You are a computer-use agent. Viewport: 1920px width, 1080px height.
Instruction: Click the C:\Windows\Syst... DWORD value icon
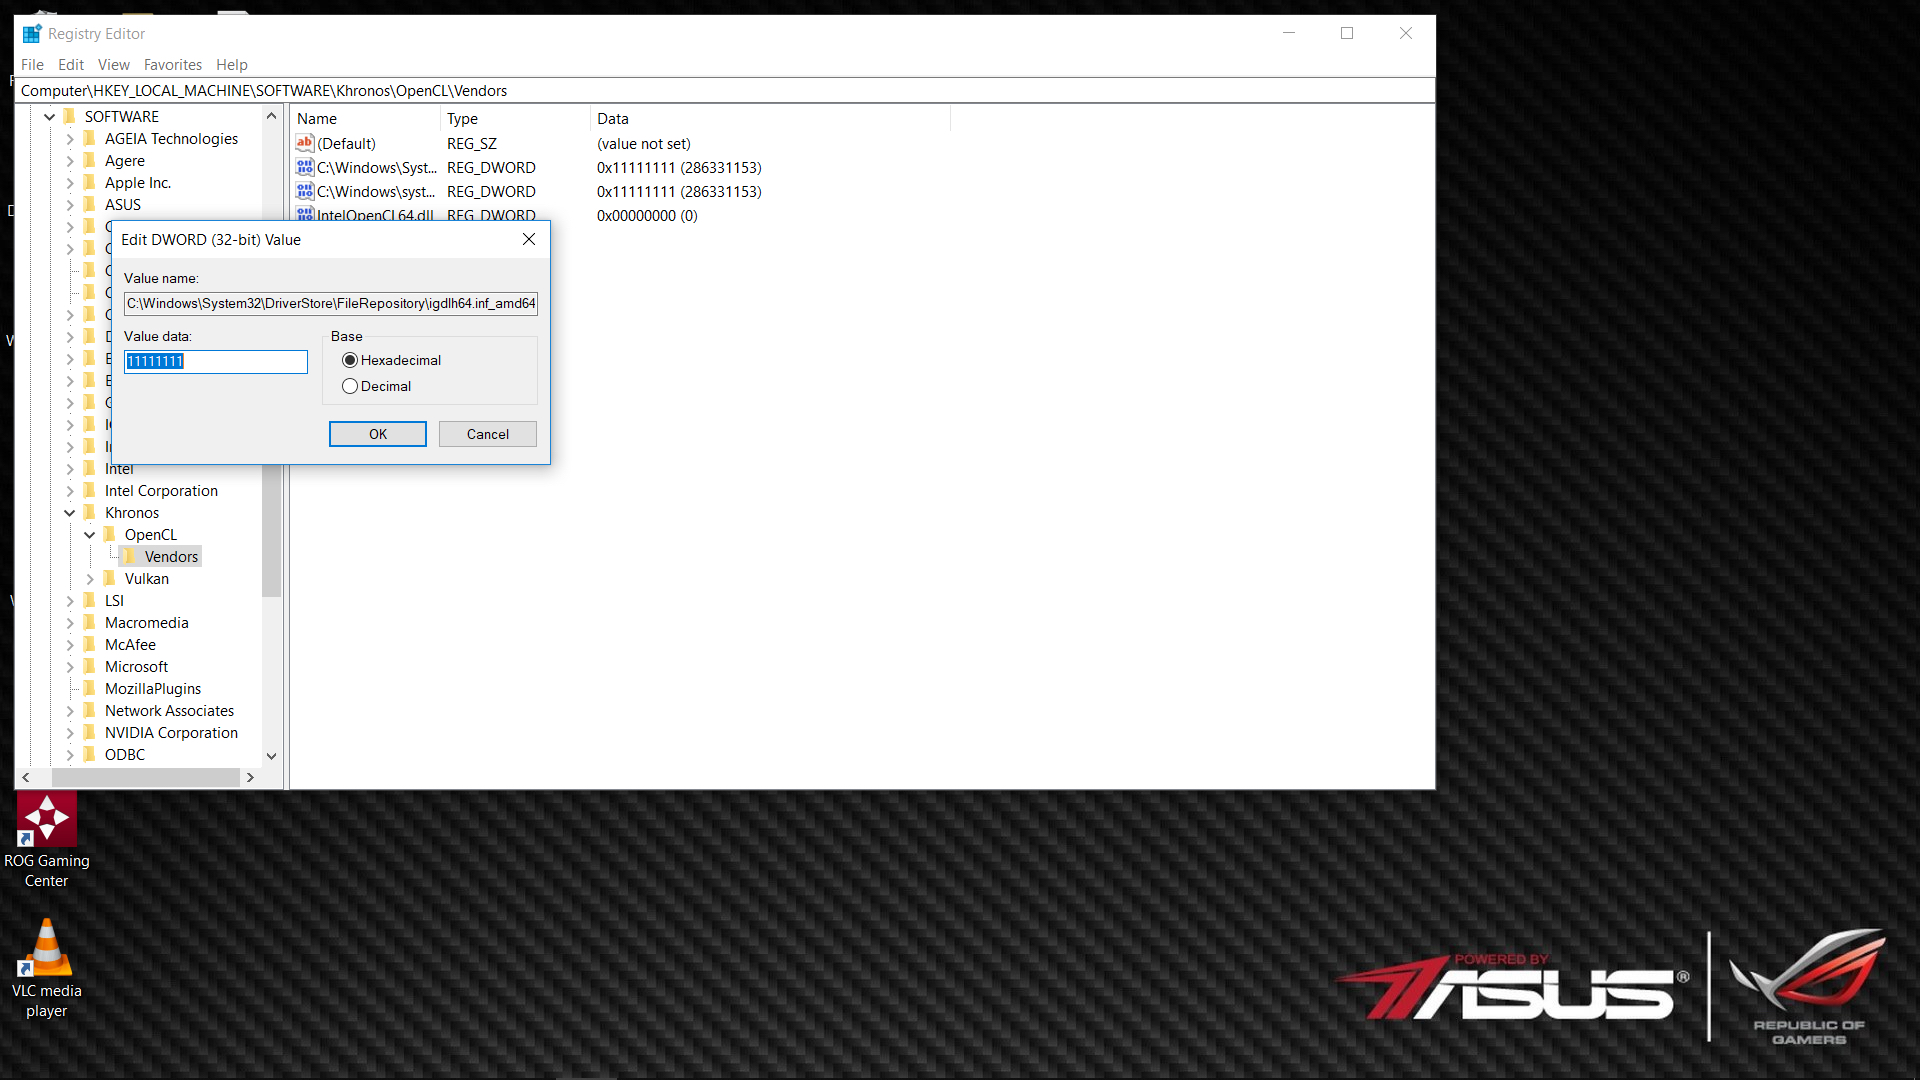pos(305,167)
